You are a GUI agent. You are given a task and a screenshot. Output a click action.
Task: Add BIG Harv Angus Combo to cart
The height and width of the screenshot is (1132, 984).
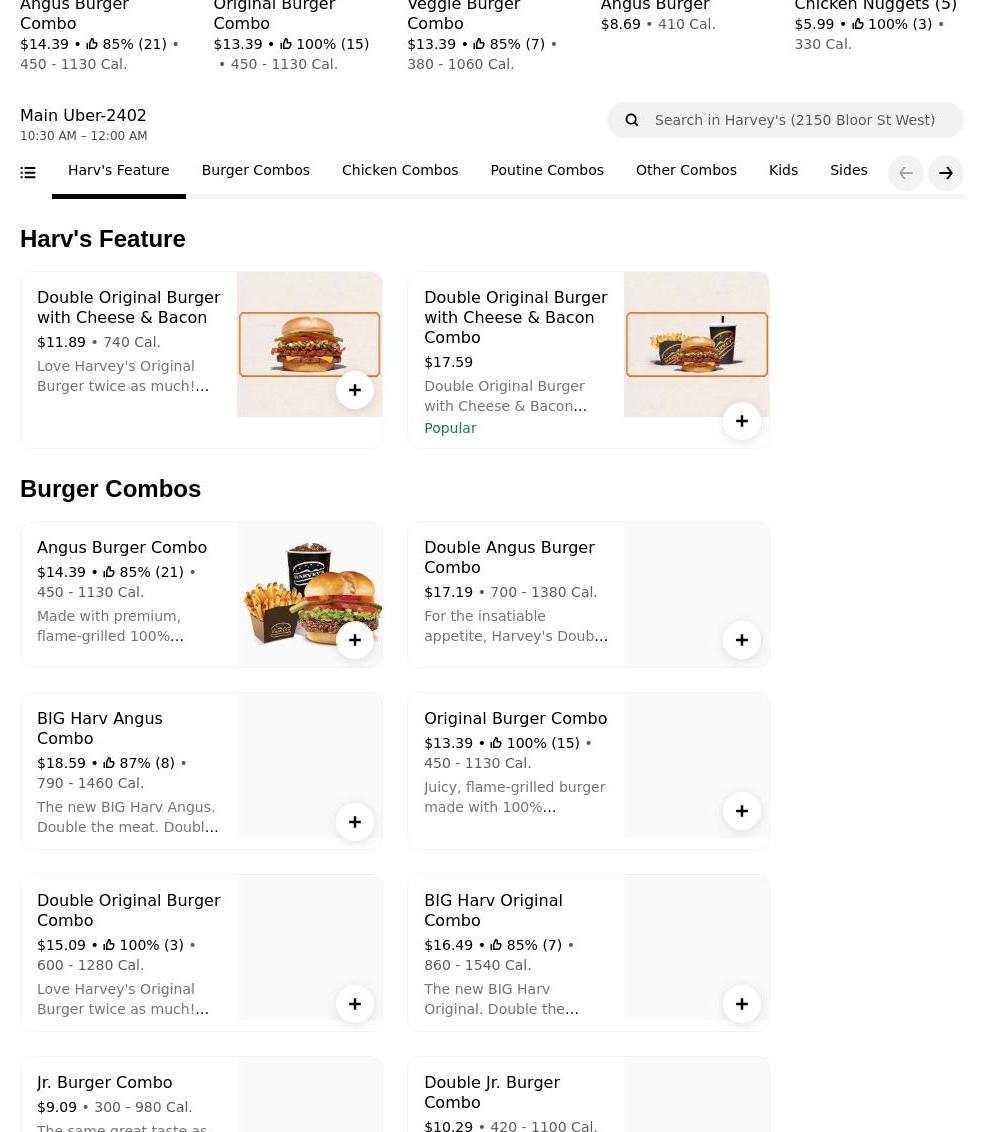354,822
